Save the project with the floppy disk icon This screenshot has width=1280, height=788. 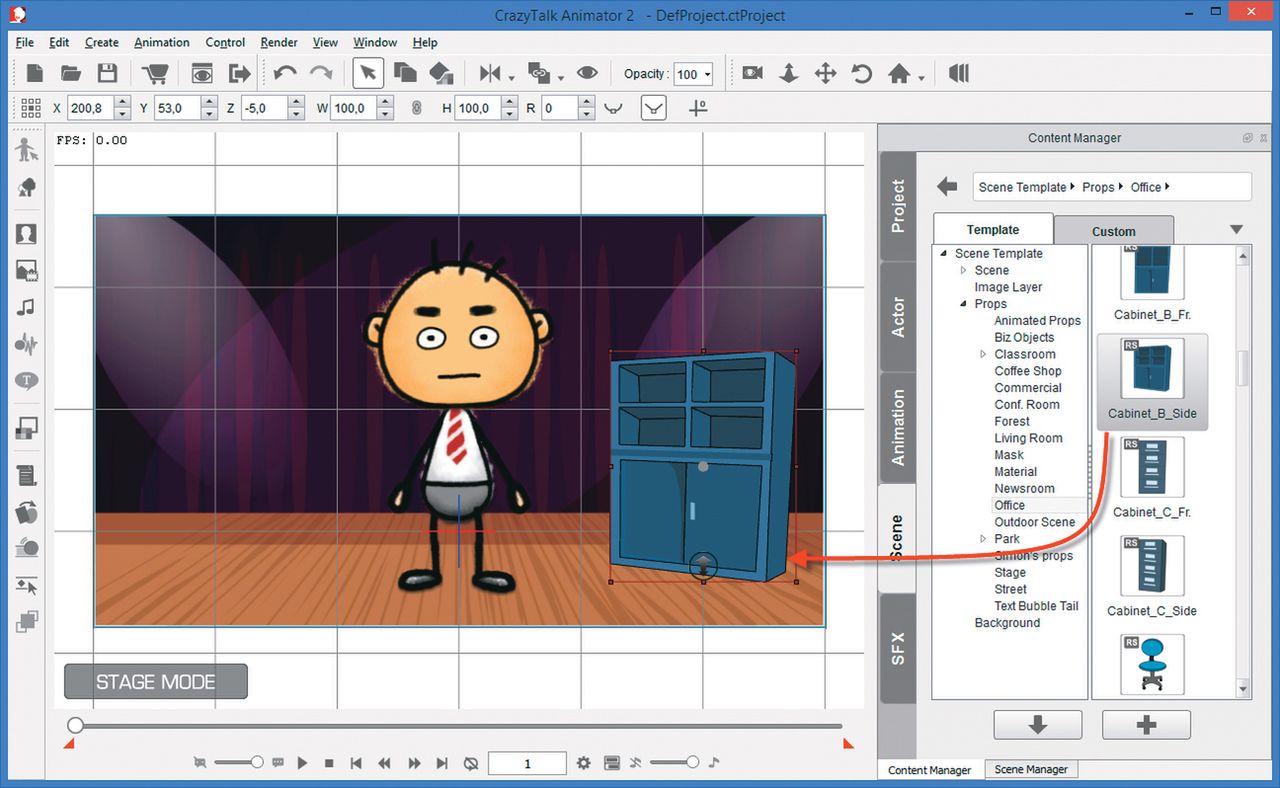107,73
